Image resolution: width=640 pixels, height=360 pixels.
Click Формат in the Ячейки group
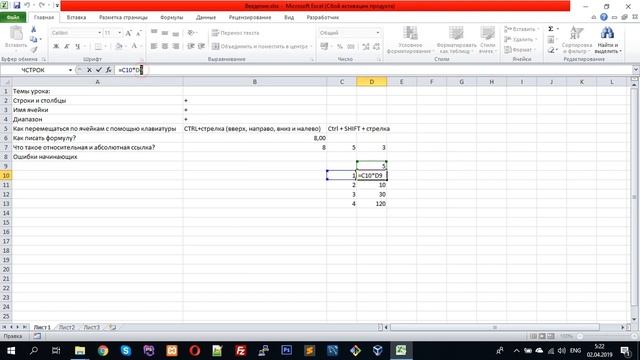[x=519, y=49]
